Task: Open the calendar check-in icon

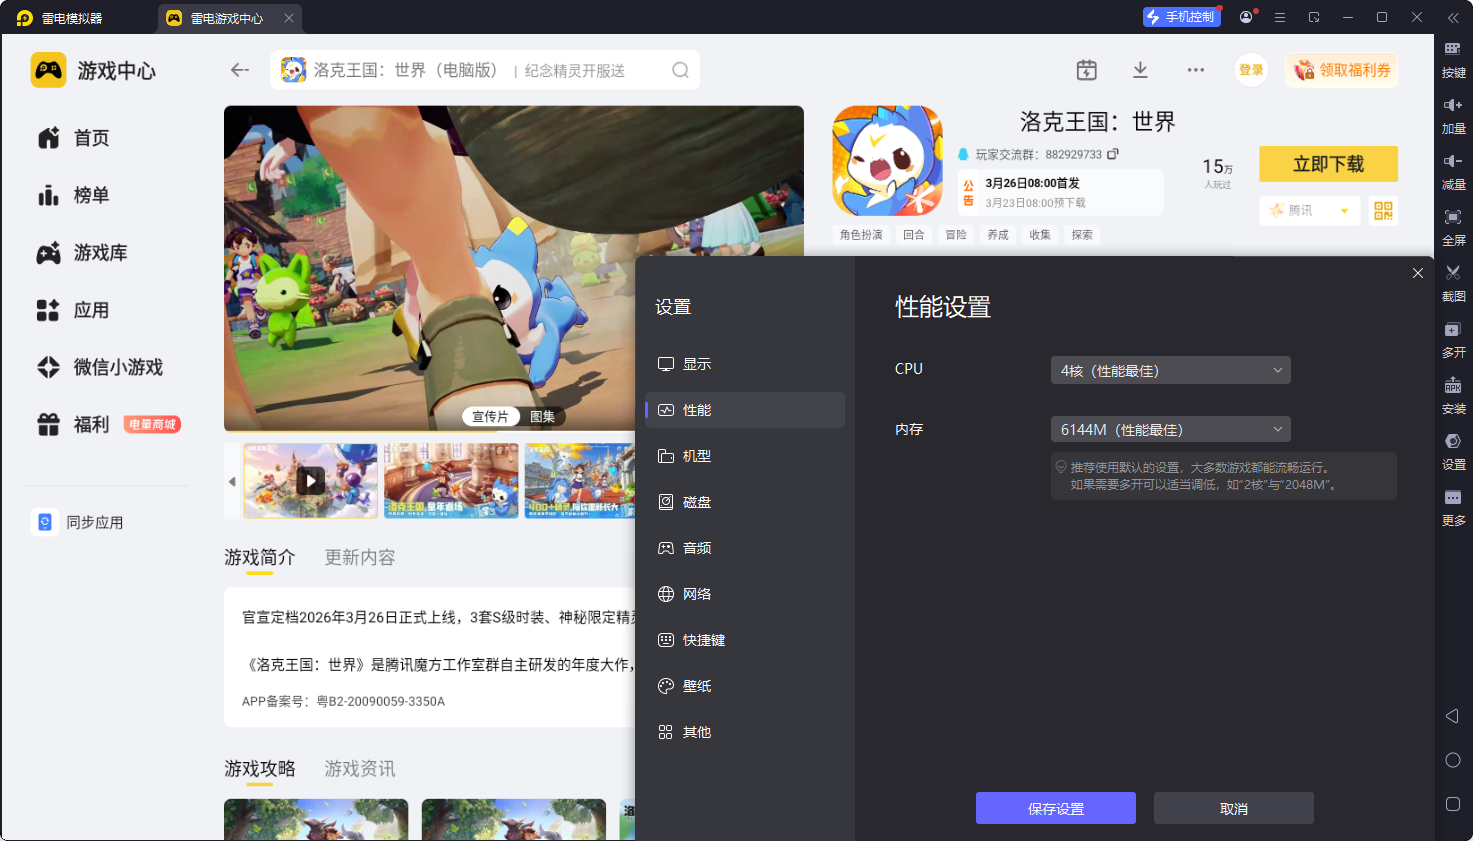Action: pyautogui.click(x=1087, y=70)
